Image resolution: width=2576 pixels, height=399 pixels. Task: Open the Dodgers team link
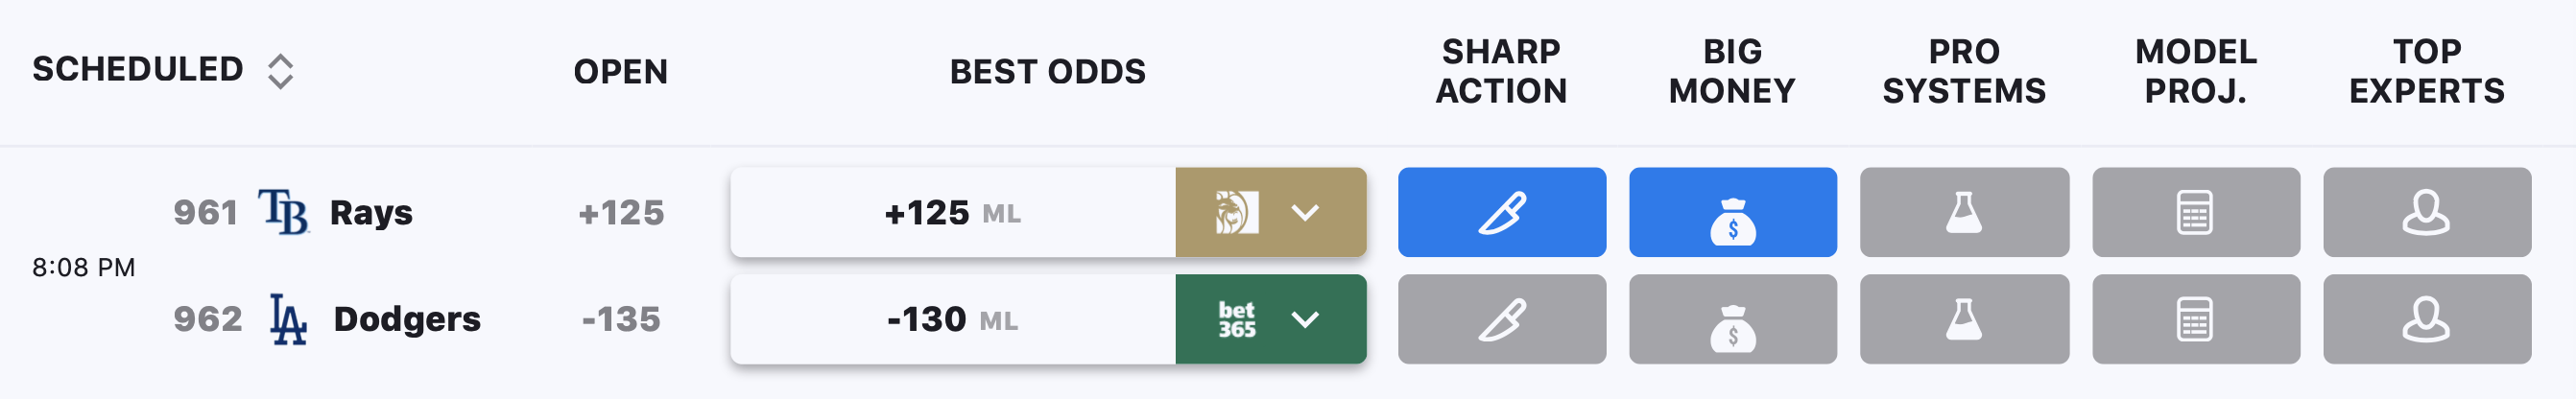point(407,319)
